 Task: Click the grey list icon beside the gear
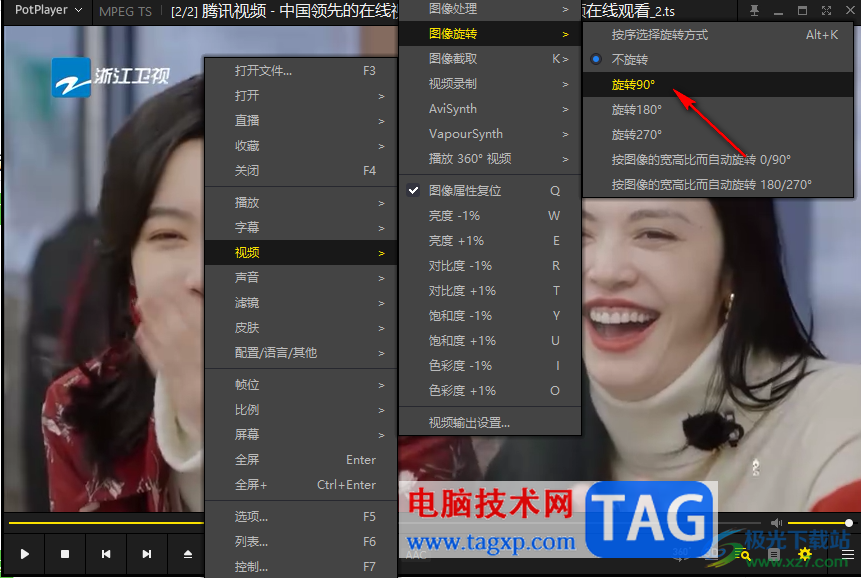pyautogui.click(x=774, y=554)
